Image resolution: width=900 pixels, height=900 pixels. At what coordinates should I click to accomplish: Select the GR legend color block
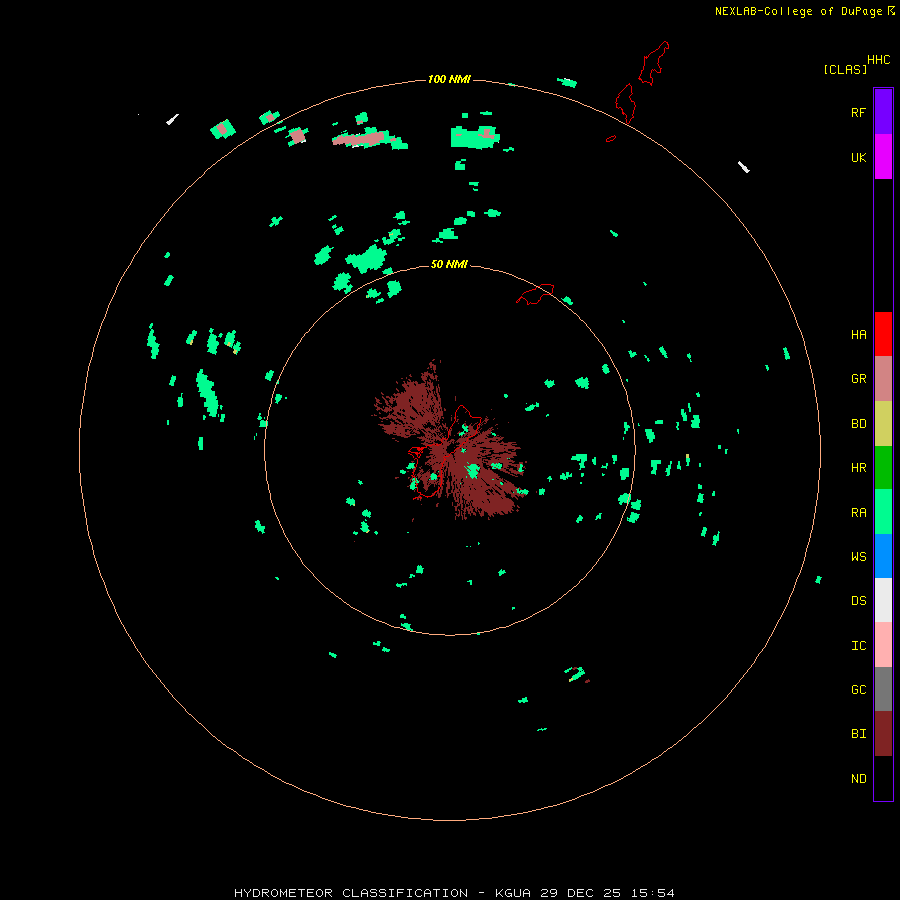[883, 379]
